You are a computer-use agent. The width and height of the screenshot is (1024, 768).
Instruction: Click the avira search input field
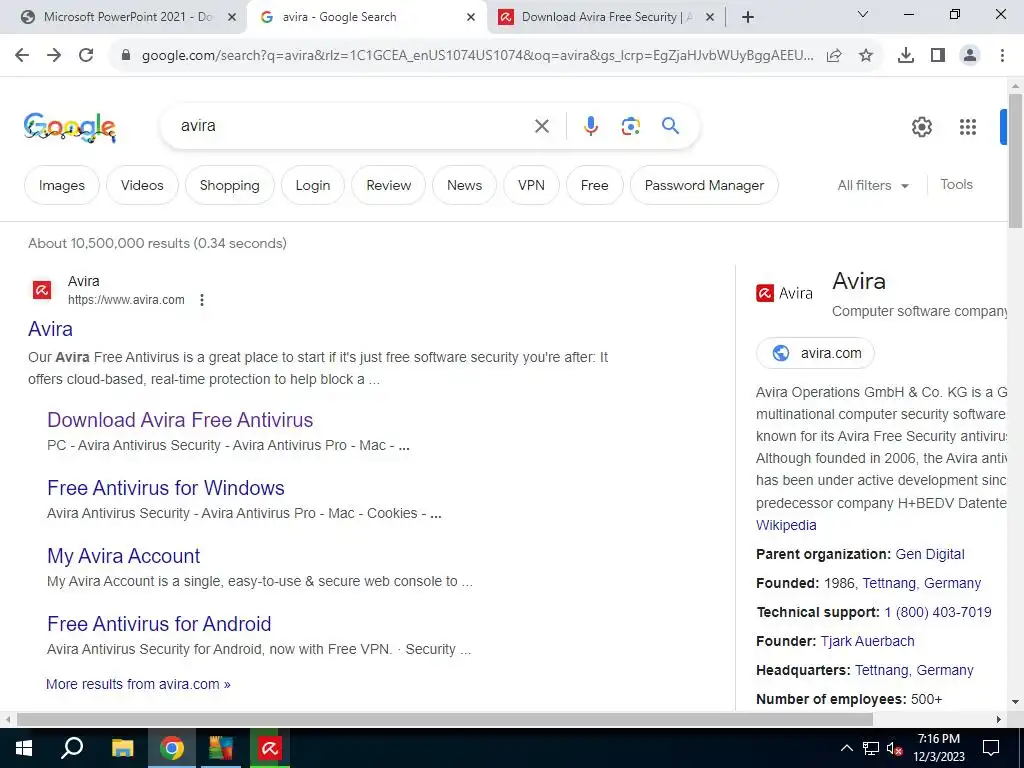(353, 126)
